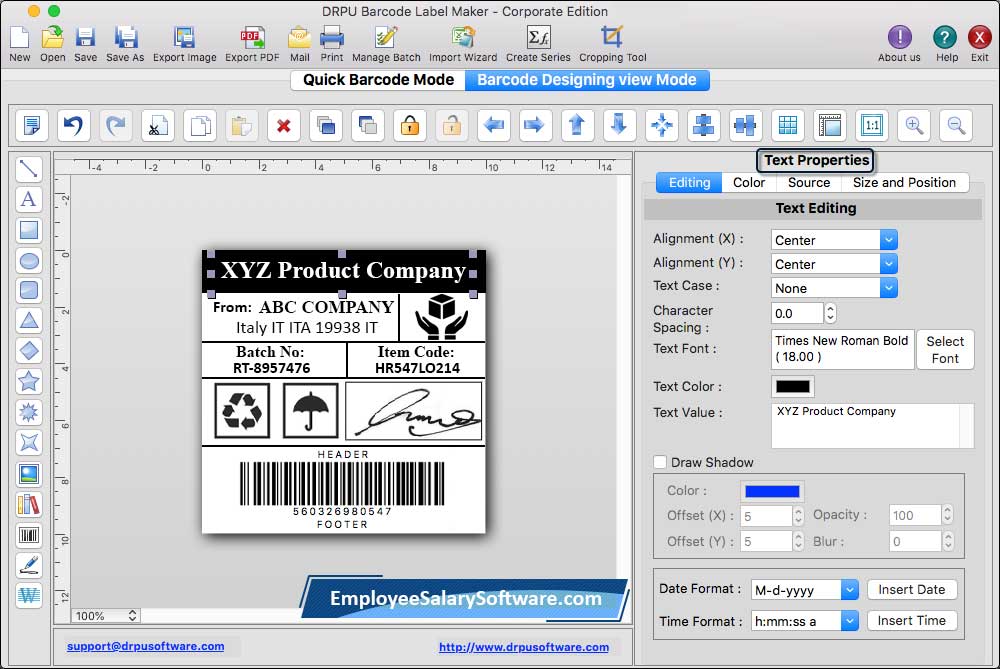Click the black Text Color swatch
Viewport: 1000px width, 669px height.
coord(793,386)
